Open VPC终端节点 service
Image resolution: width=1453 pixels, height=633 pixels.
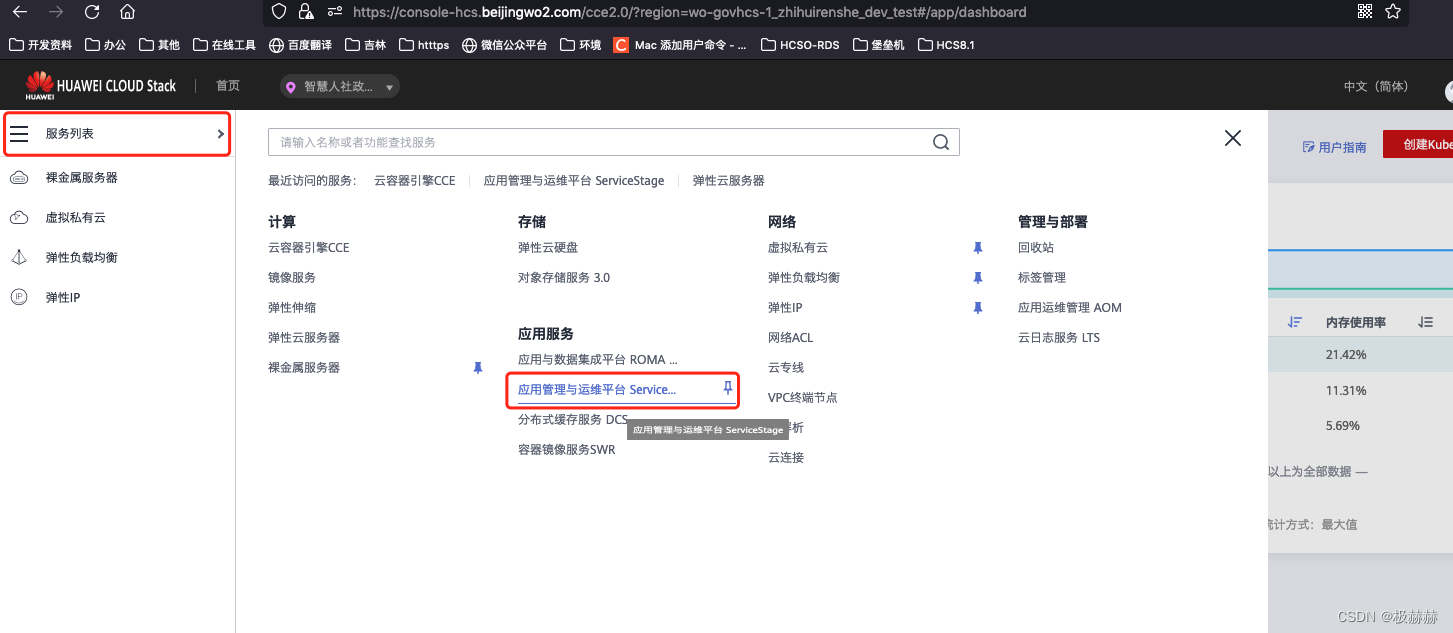803,397
